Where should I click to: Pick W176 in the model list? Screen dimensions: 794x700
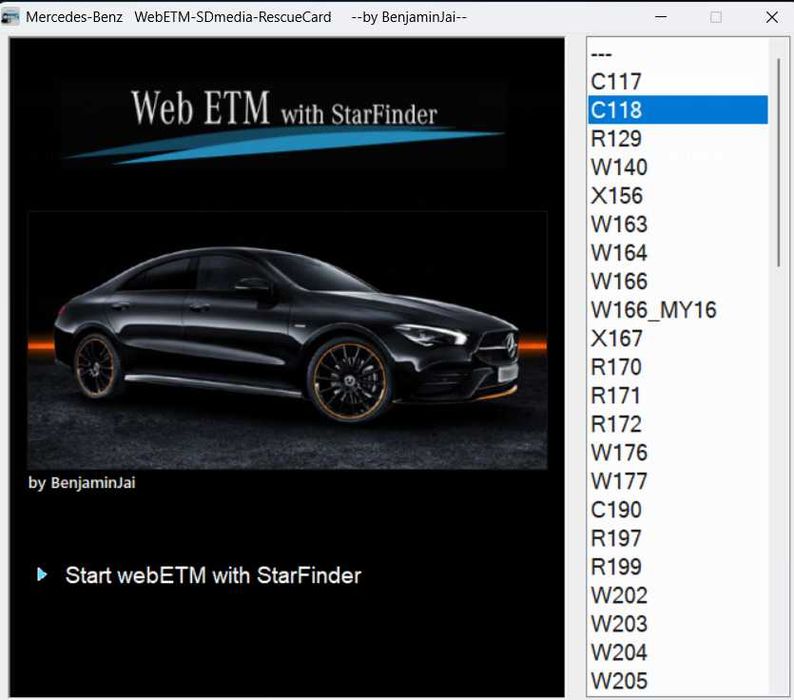(x=678, y=452)
